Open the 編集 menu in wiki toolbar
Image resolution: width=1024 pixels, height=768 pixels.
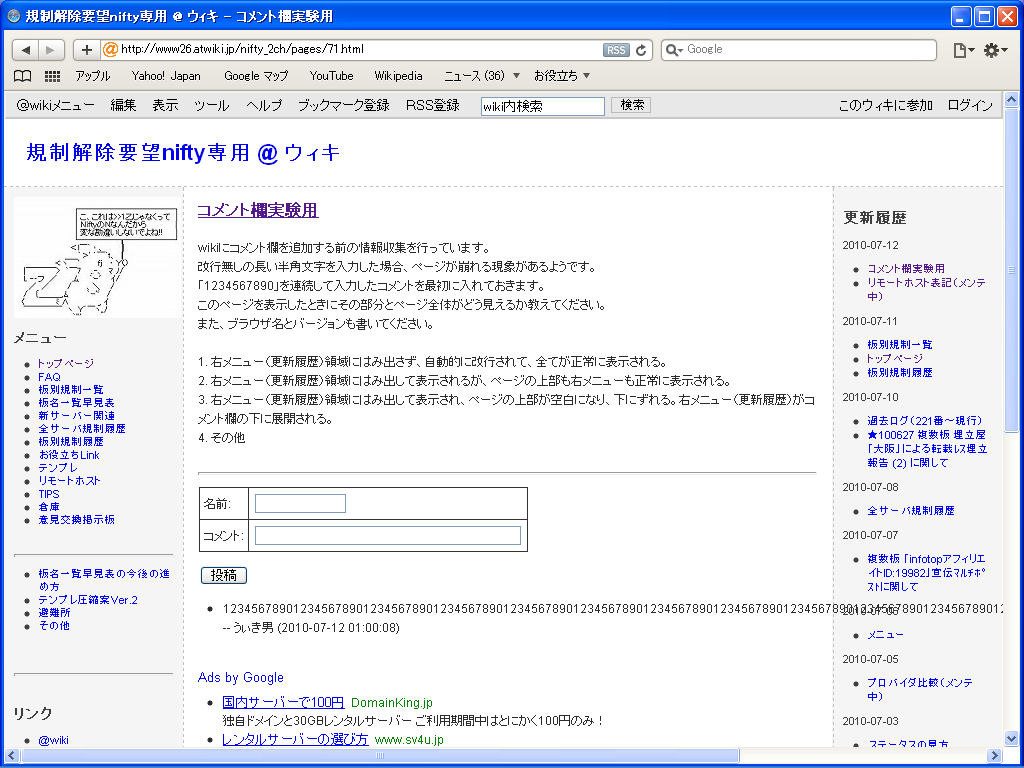tap(123, 105)
